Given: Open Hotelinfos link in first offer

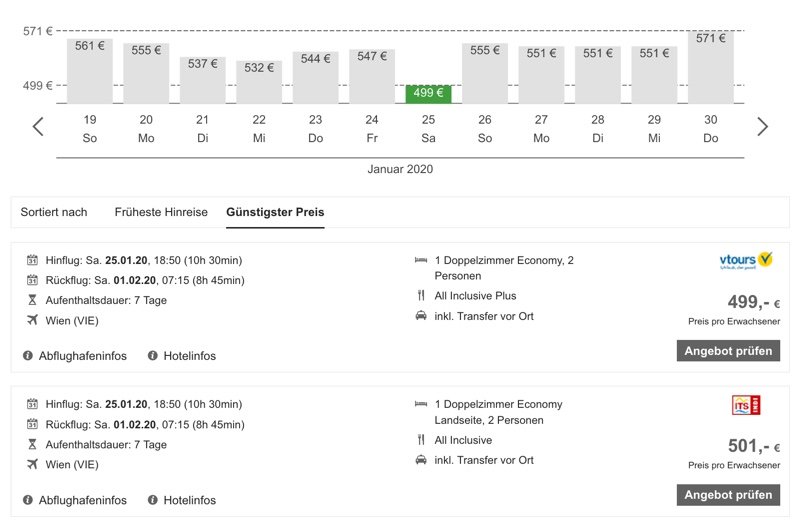Looking at the screenshot, I should [x=189, y=356].
